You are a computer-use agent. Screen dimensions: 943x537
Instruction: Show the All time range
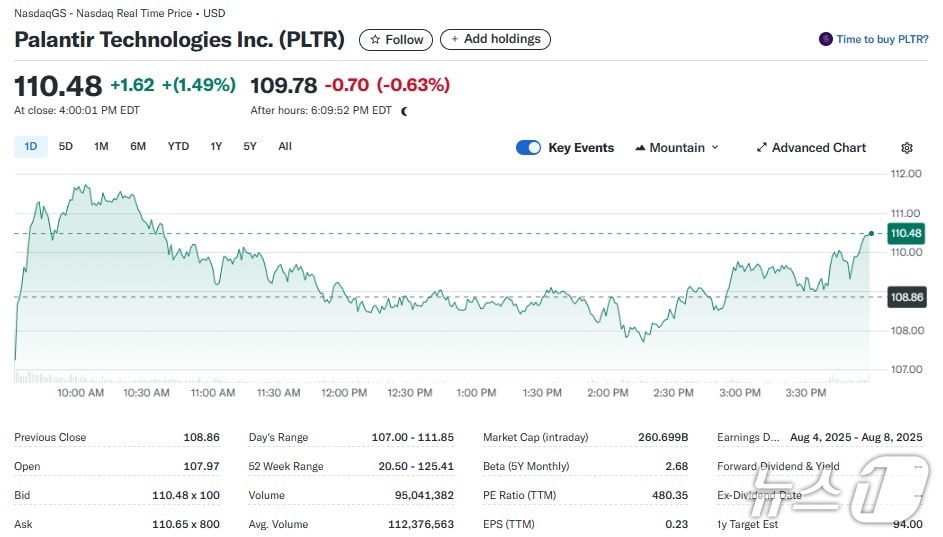coord(285,147)
